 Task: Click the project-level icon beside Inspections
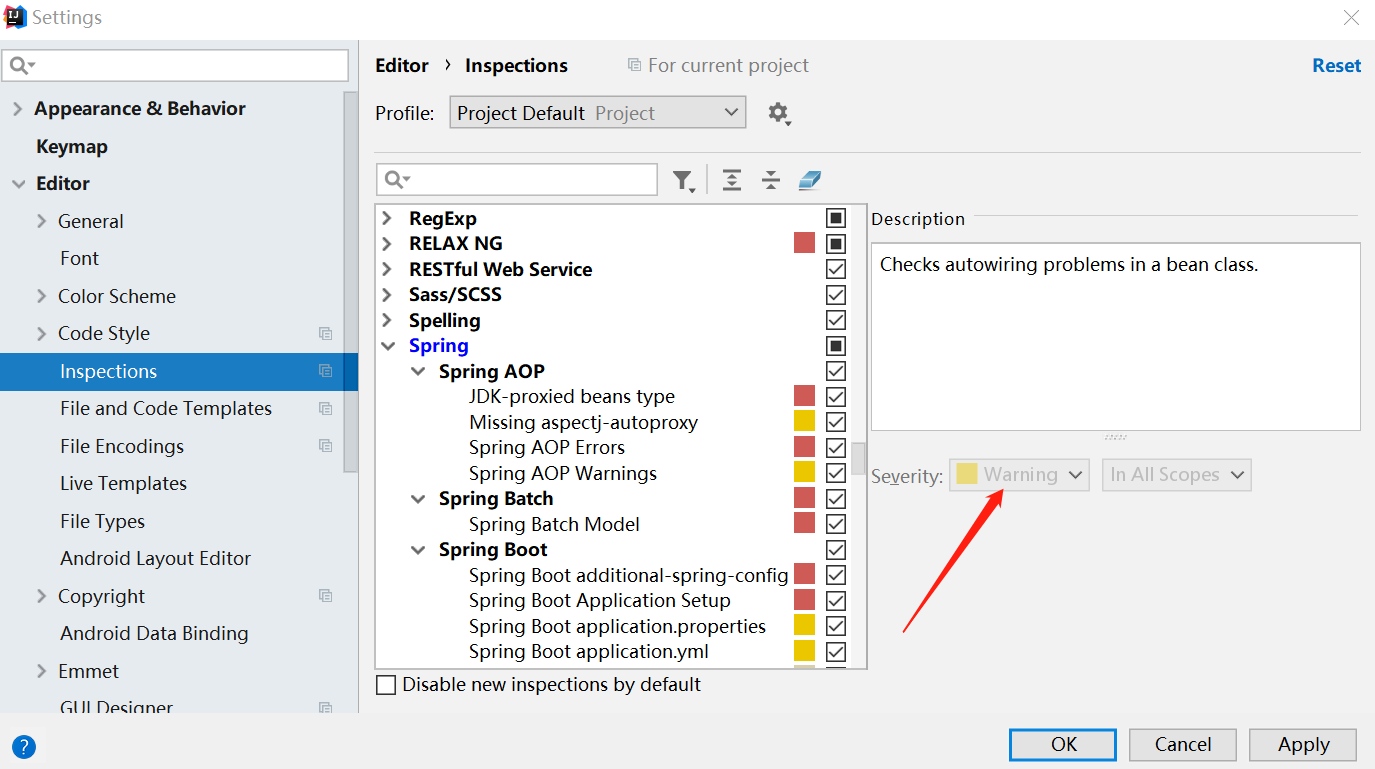325,371
